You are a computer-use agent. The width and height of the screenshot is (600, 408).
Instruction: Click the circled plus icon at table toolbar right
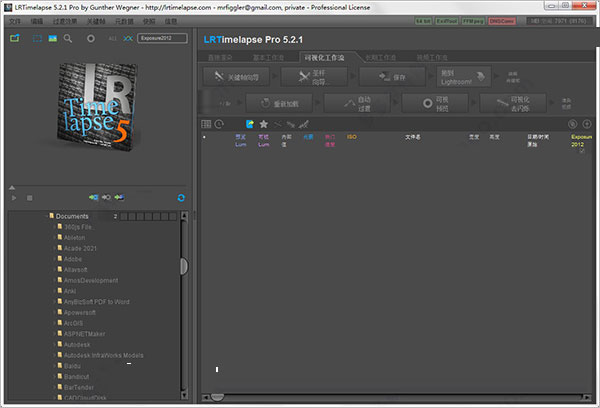587,124
